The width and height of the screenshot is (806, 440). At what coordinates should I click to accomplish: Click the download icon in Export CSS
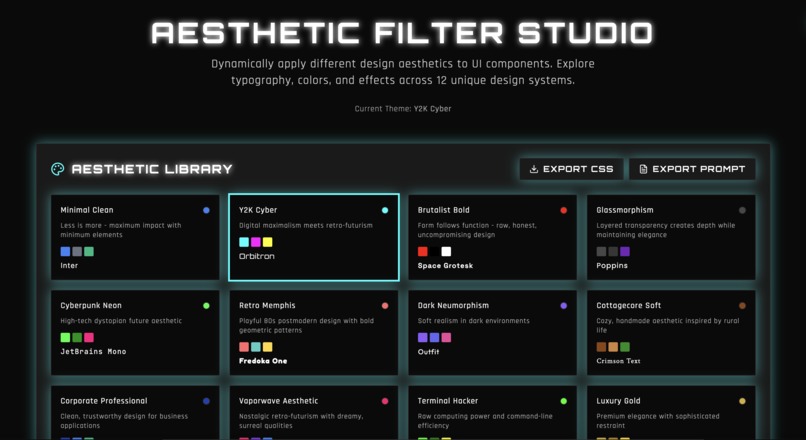click(x=534, y=169)
